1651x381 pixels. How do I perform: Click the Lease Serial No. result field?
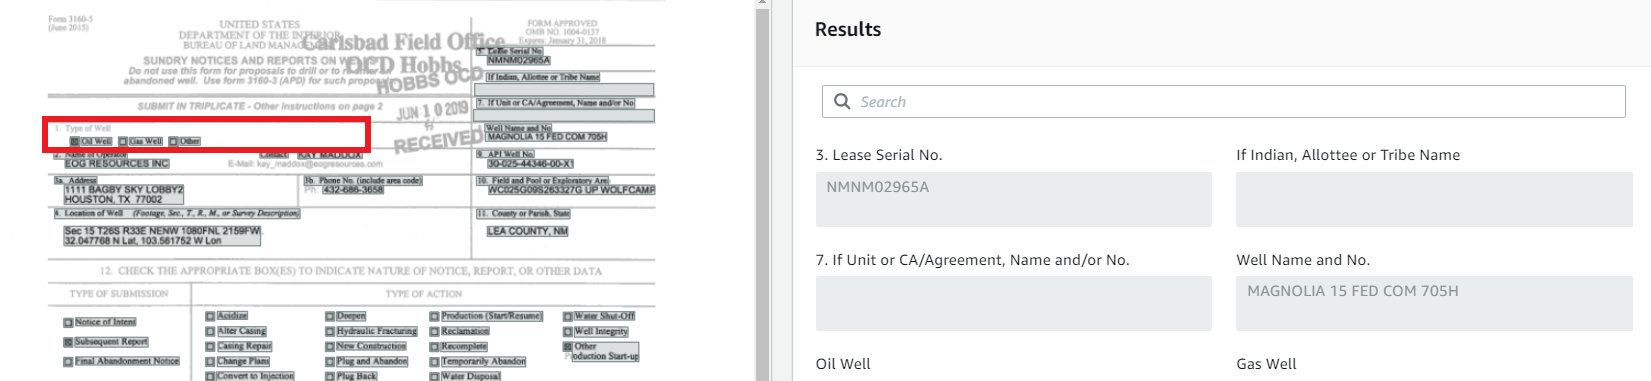[x=1013, y=199]
